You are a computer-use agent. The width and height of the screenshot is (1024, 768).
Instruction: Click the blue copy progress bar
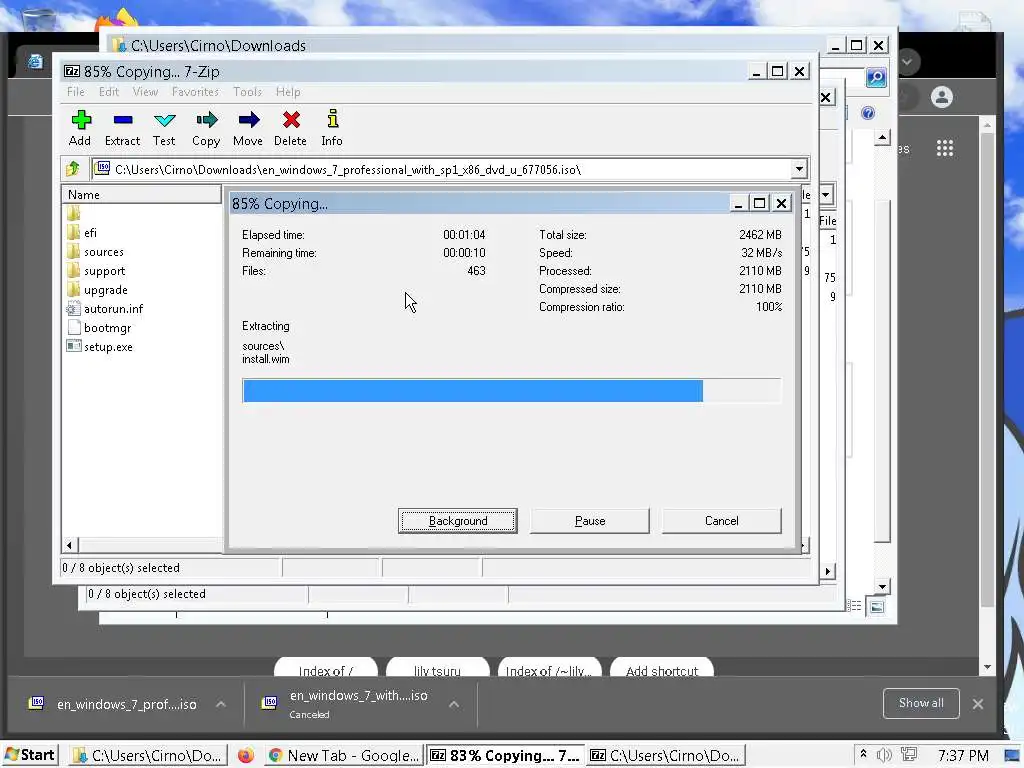[473, 391]
